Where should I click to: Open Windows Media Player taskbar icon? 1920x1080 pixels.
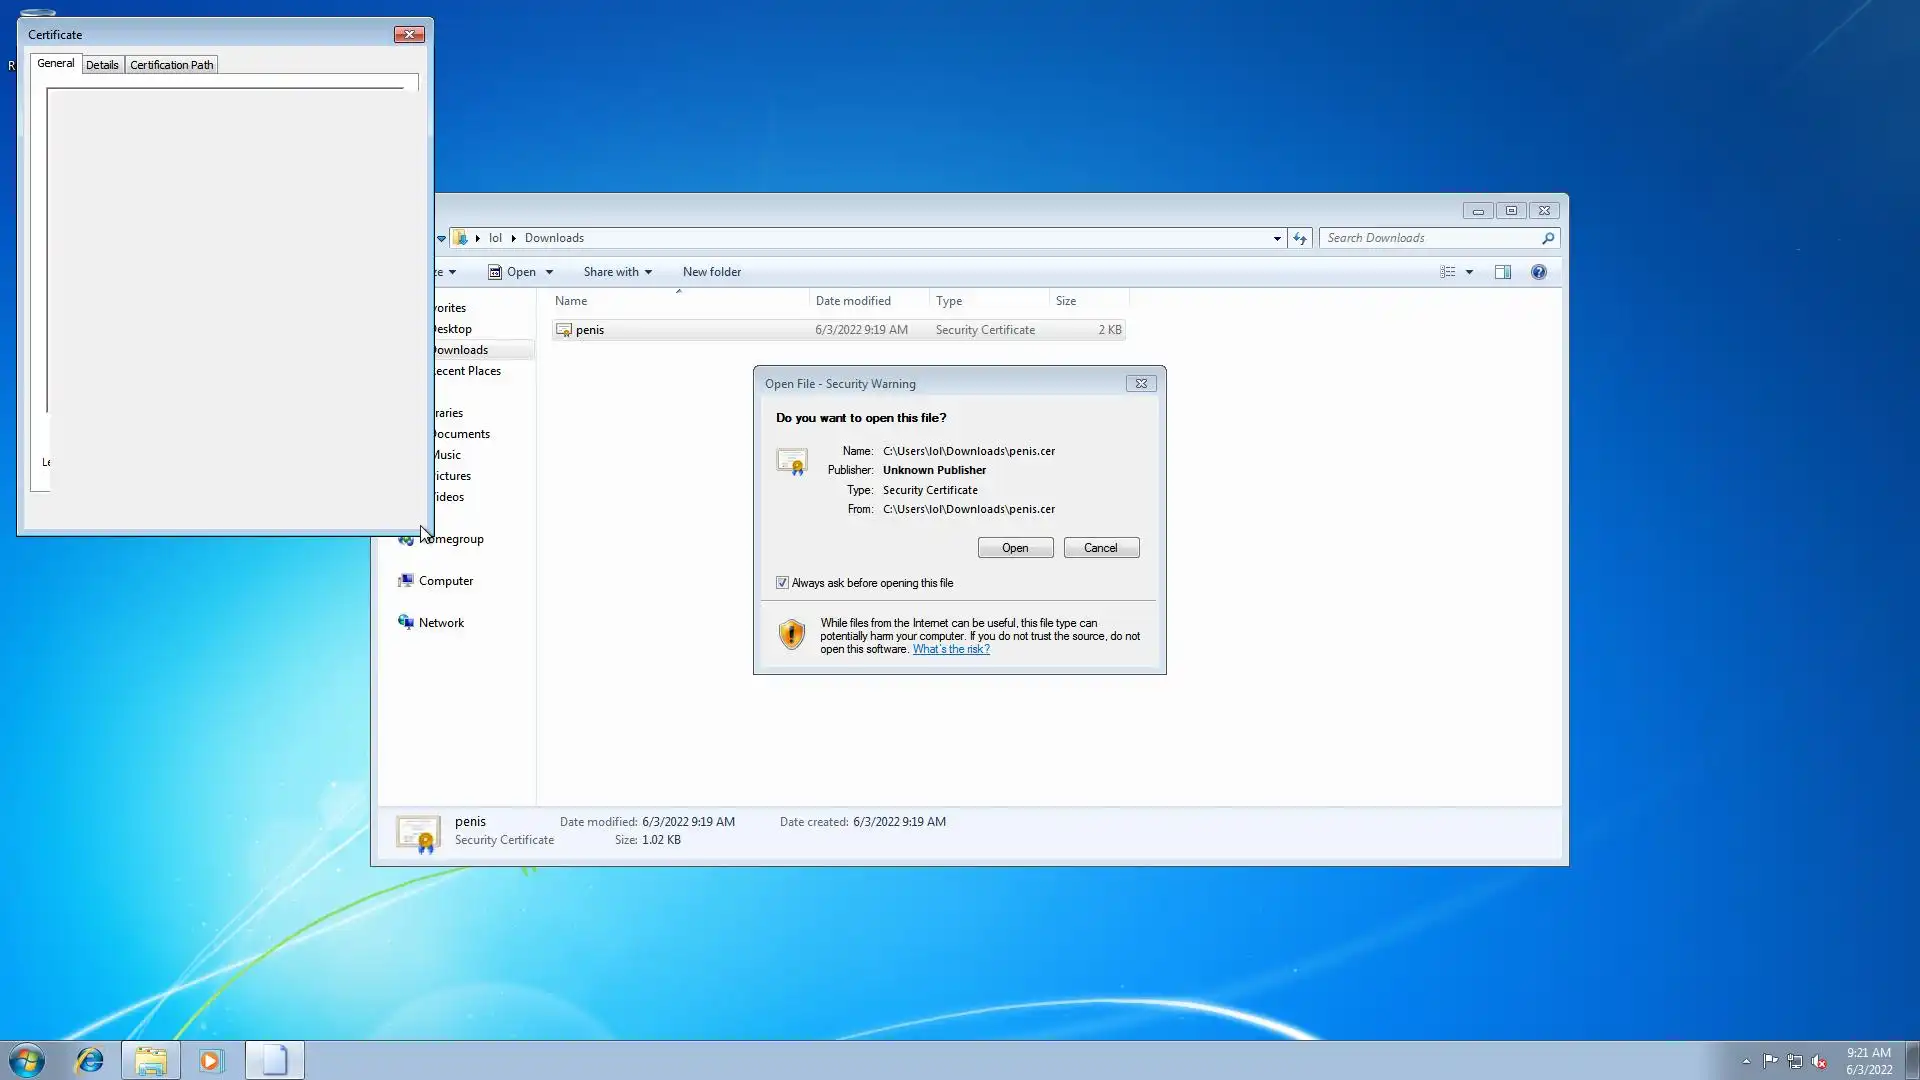[x=211, y=1060]
